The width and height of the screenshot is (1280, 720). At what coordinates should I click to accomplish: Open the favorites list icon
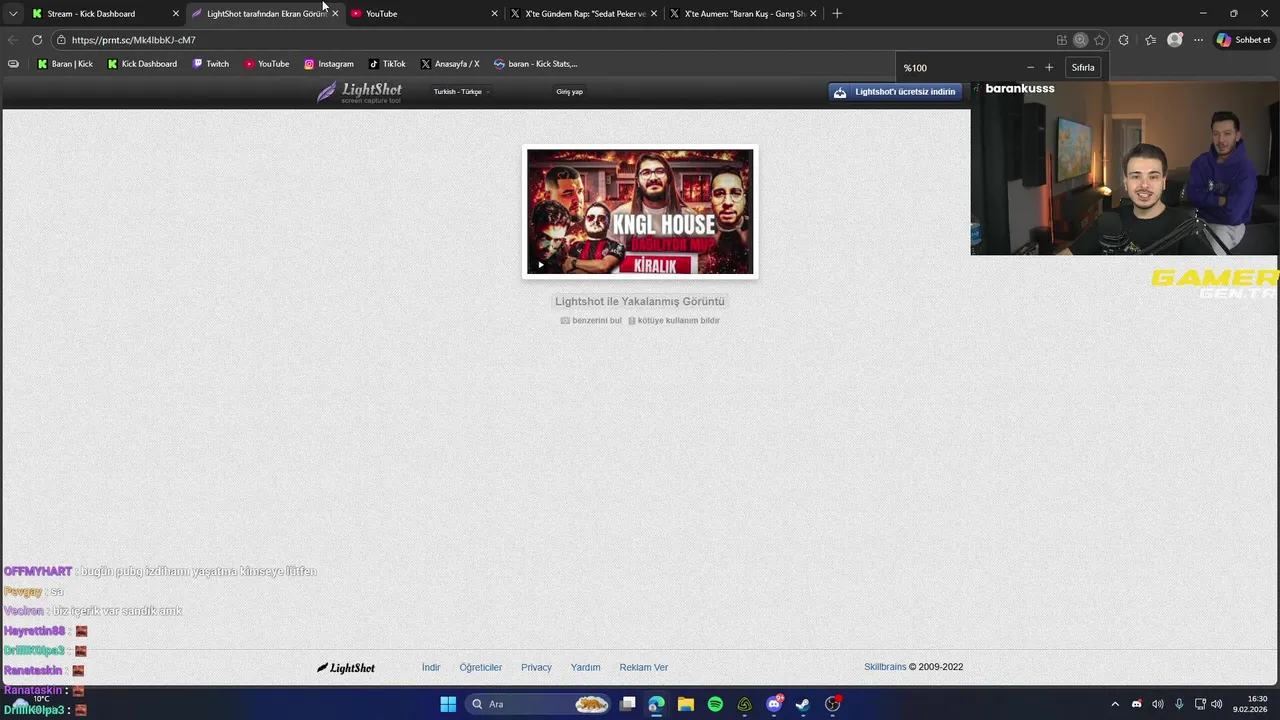click(x=1150, y=40)
